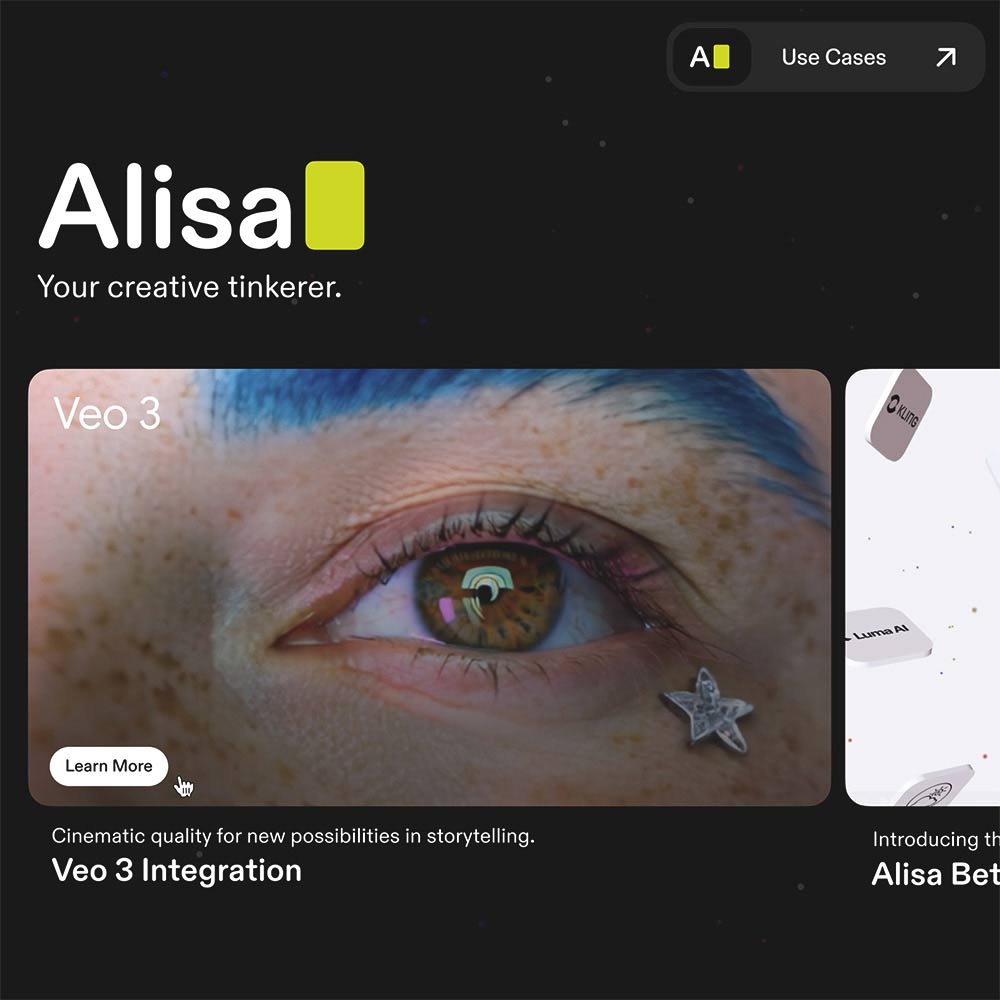The image size is (1000, 1000).
Task: Open the 'Veo 3 Integration' title link
Action: 177,870
